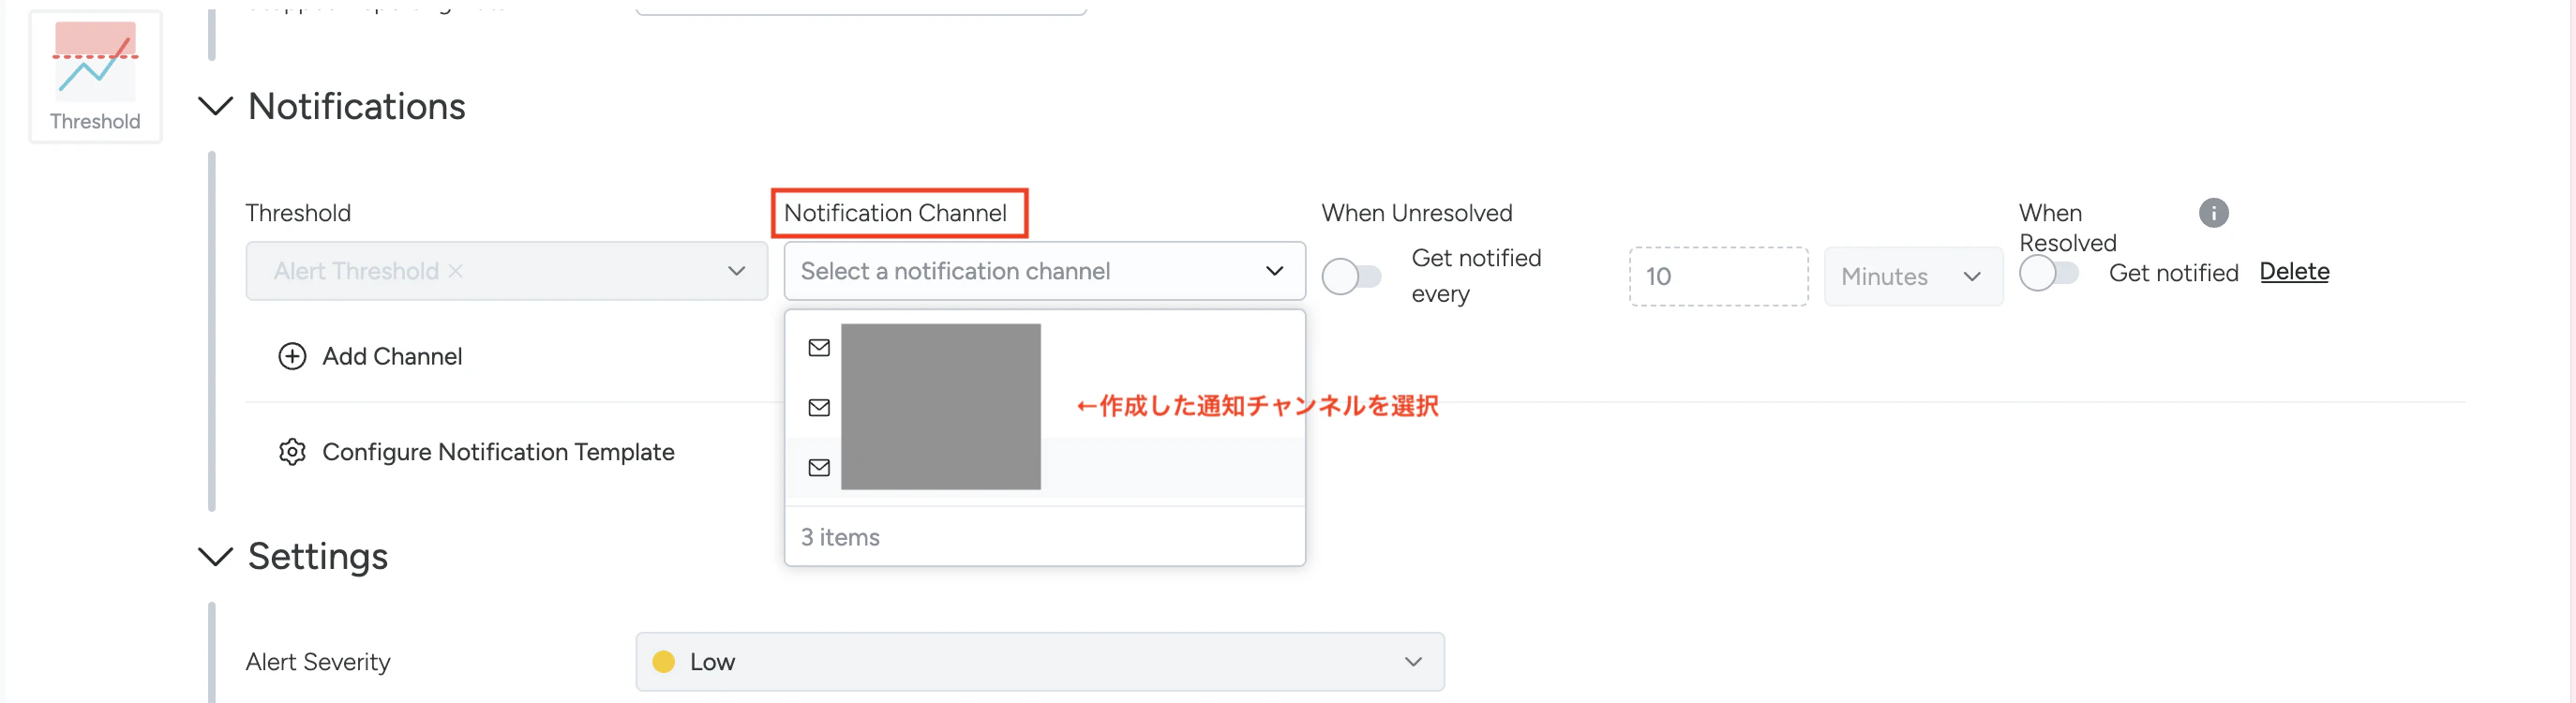Image resolution: width=2576 pixels, height=703 pixels.
Task: Click the When Unresolved label
Action: [x=1416, y=213]
